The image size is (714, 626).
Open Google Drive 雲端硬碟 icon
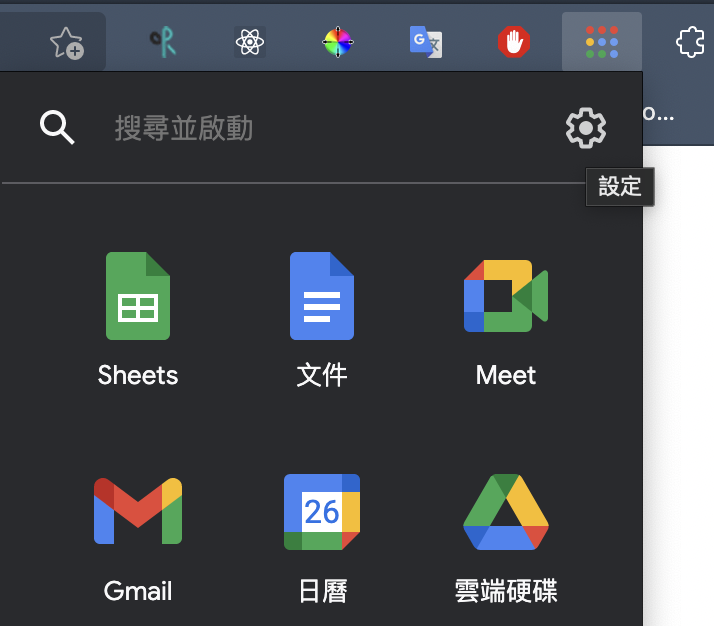(x=506, y=512)
